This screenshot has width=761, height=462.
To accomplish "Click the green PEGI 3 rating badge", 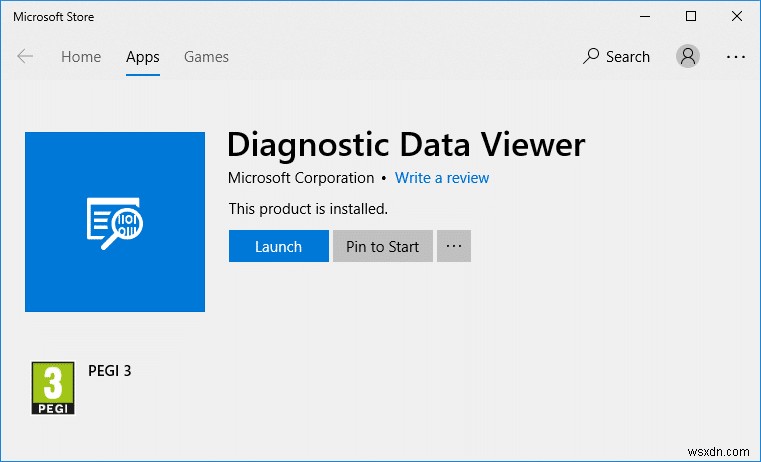I will 53,389.
